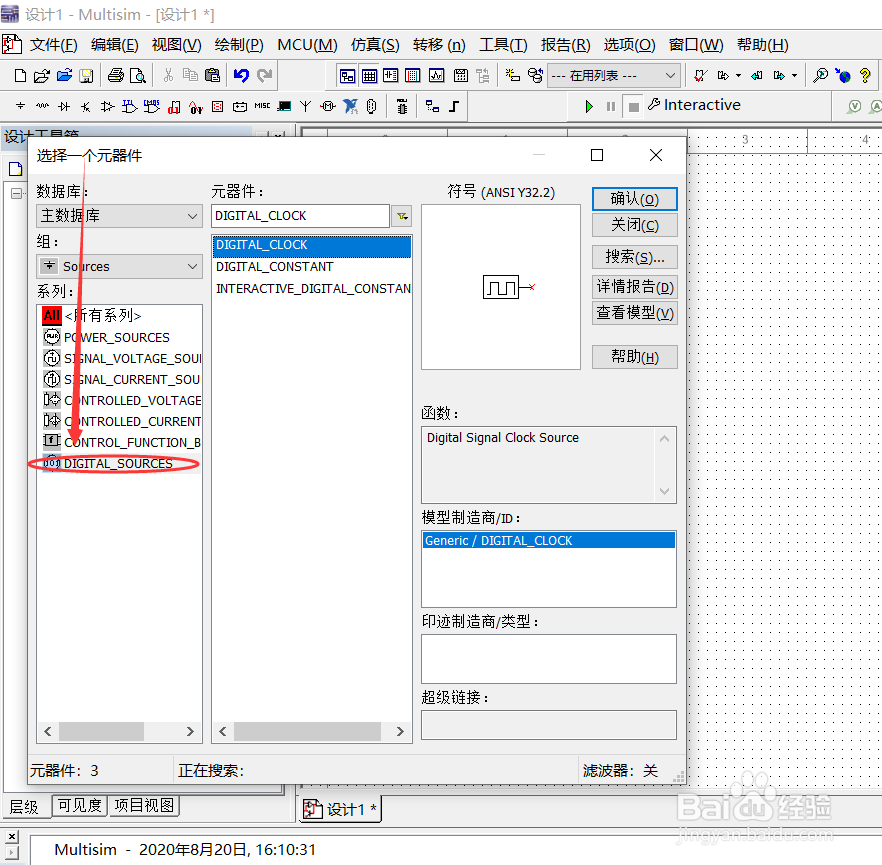Open the 文件(F) menu
This screenshot has height=865, width=882.
click(x=53, y=45)
